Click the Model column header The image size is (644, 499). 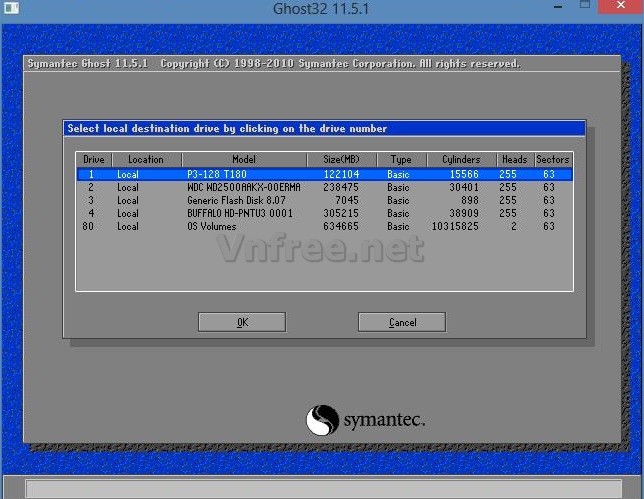[243, 159]
